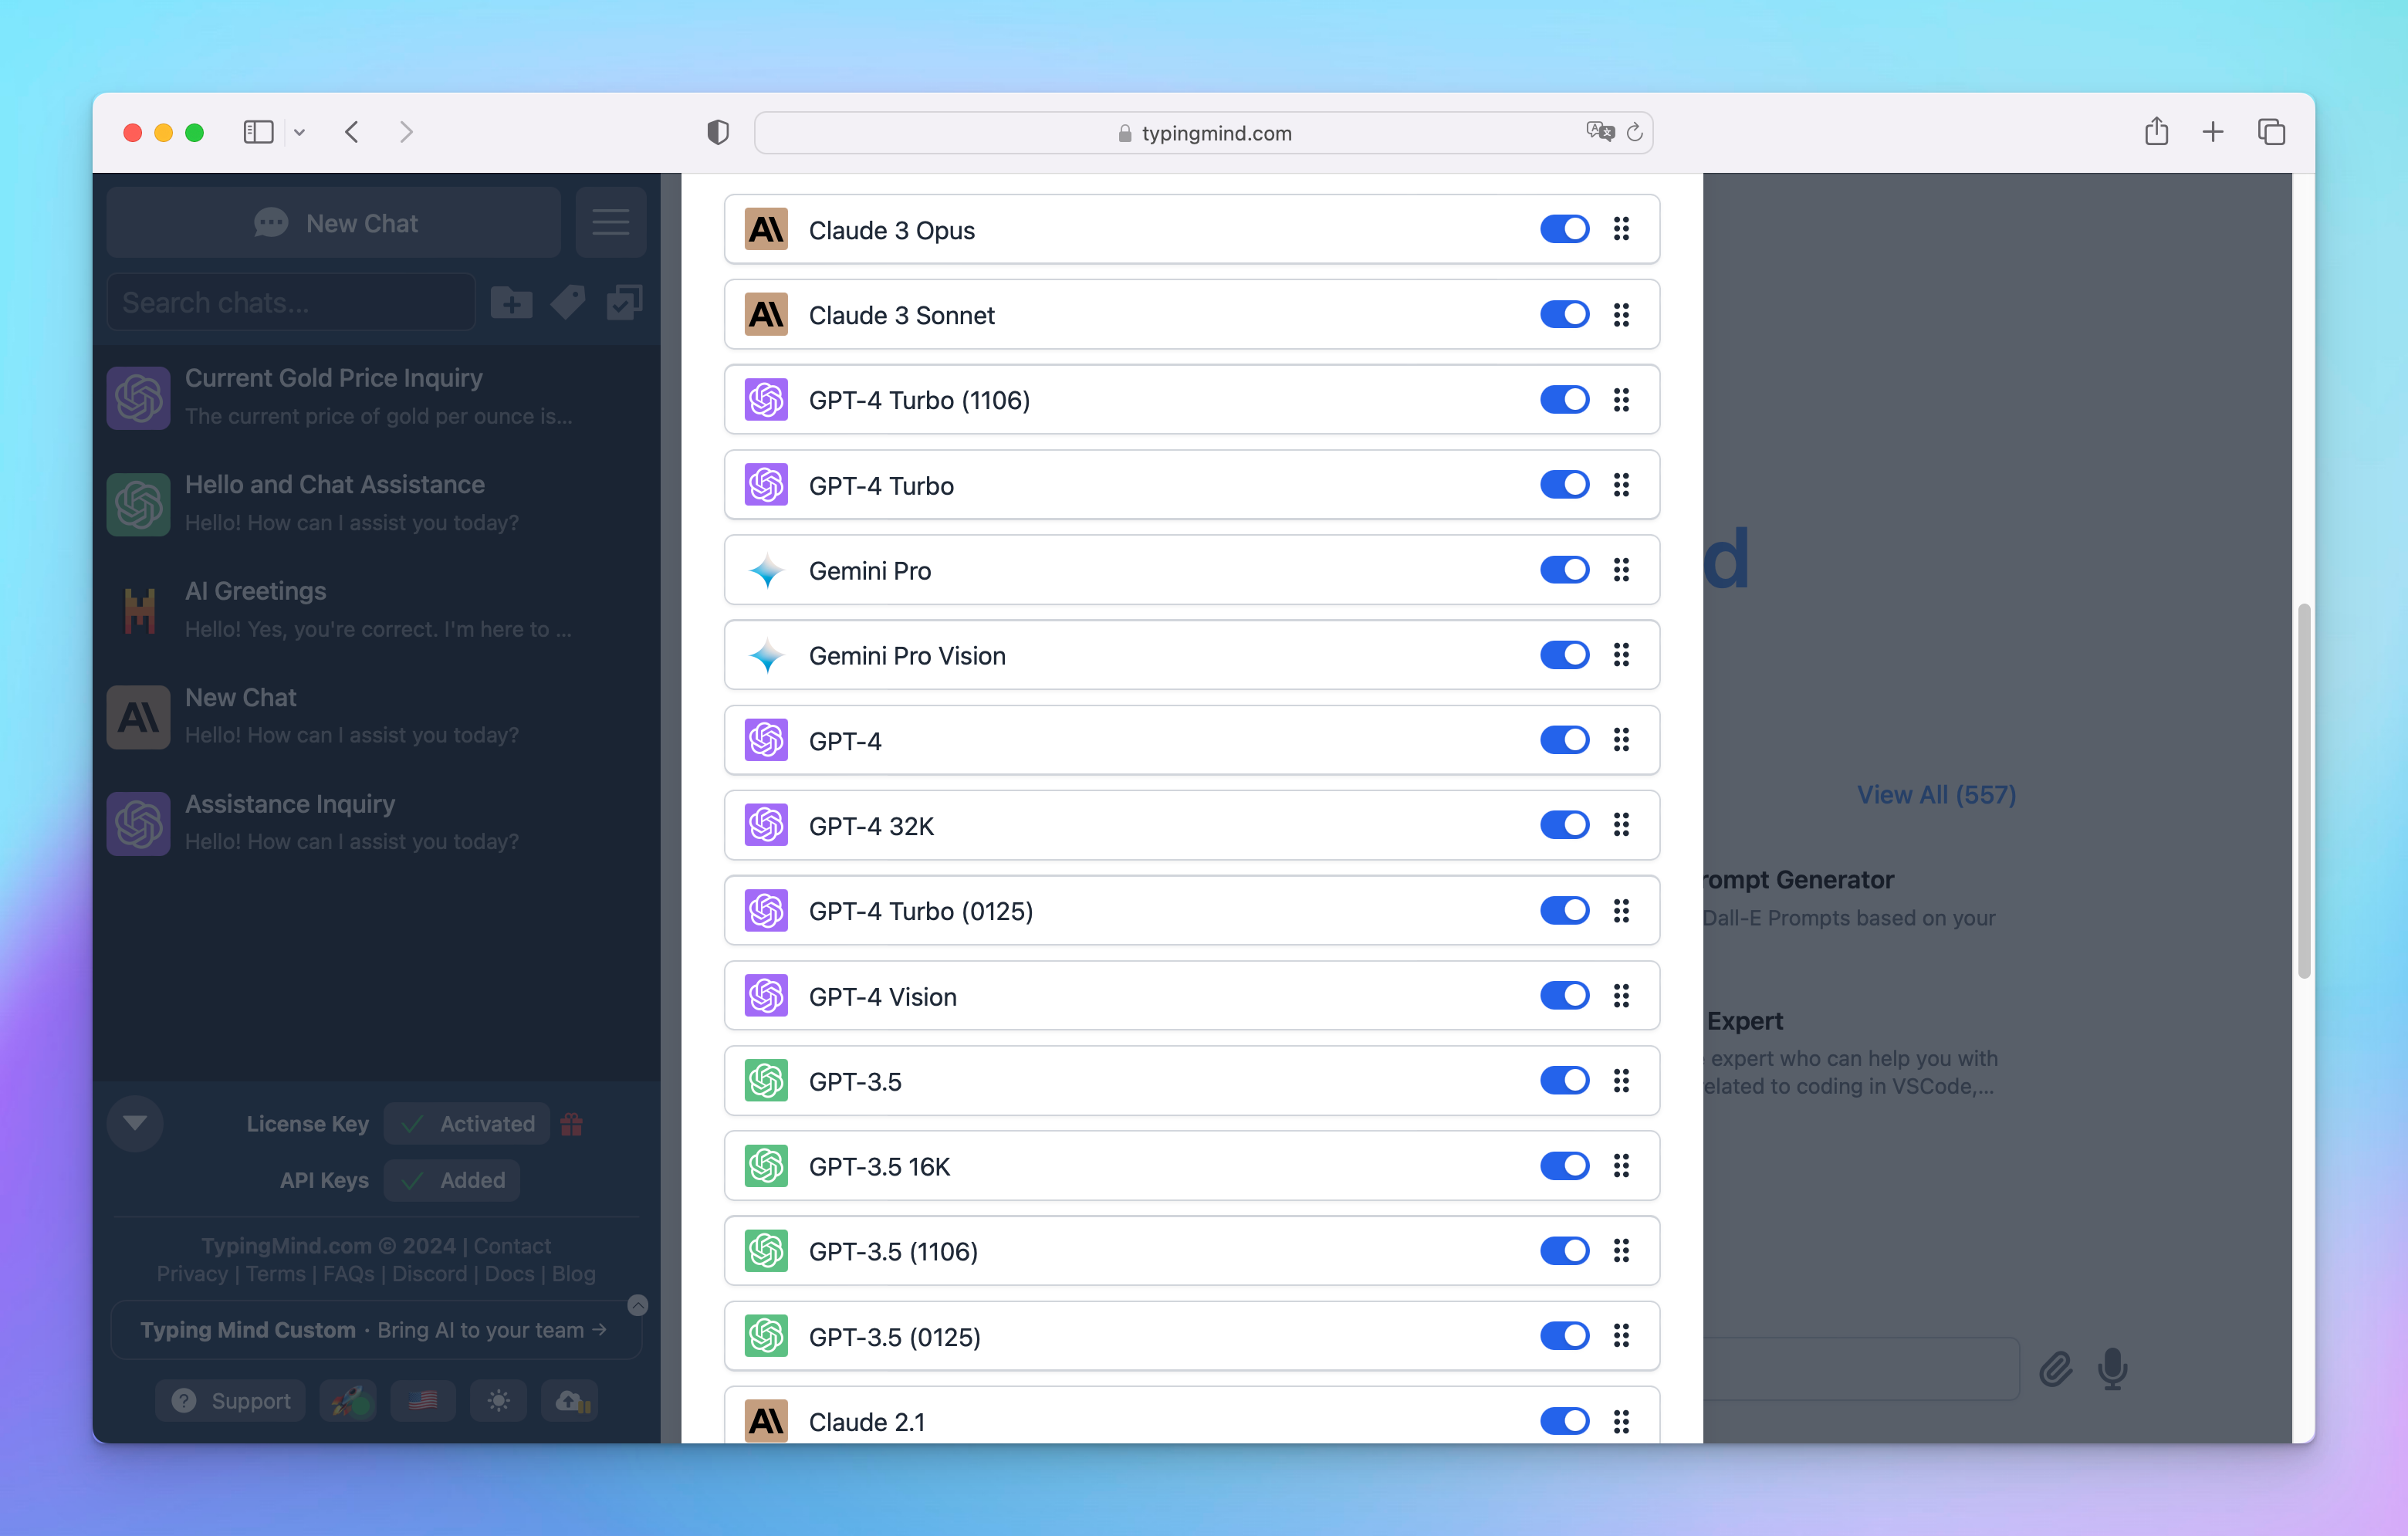Click the new folder icon beside search
2408x1536 pixels.
pos(511,302)
